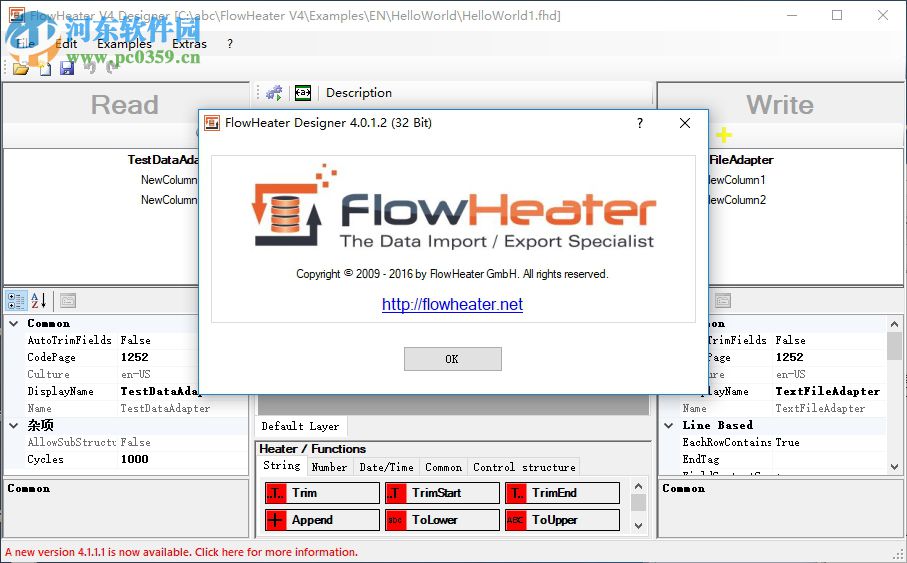Select the EachRowContains value True
The image size is (907, 563).
(787, 443)
